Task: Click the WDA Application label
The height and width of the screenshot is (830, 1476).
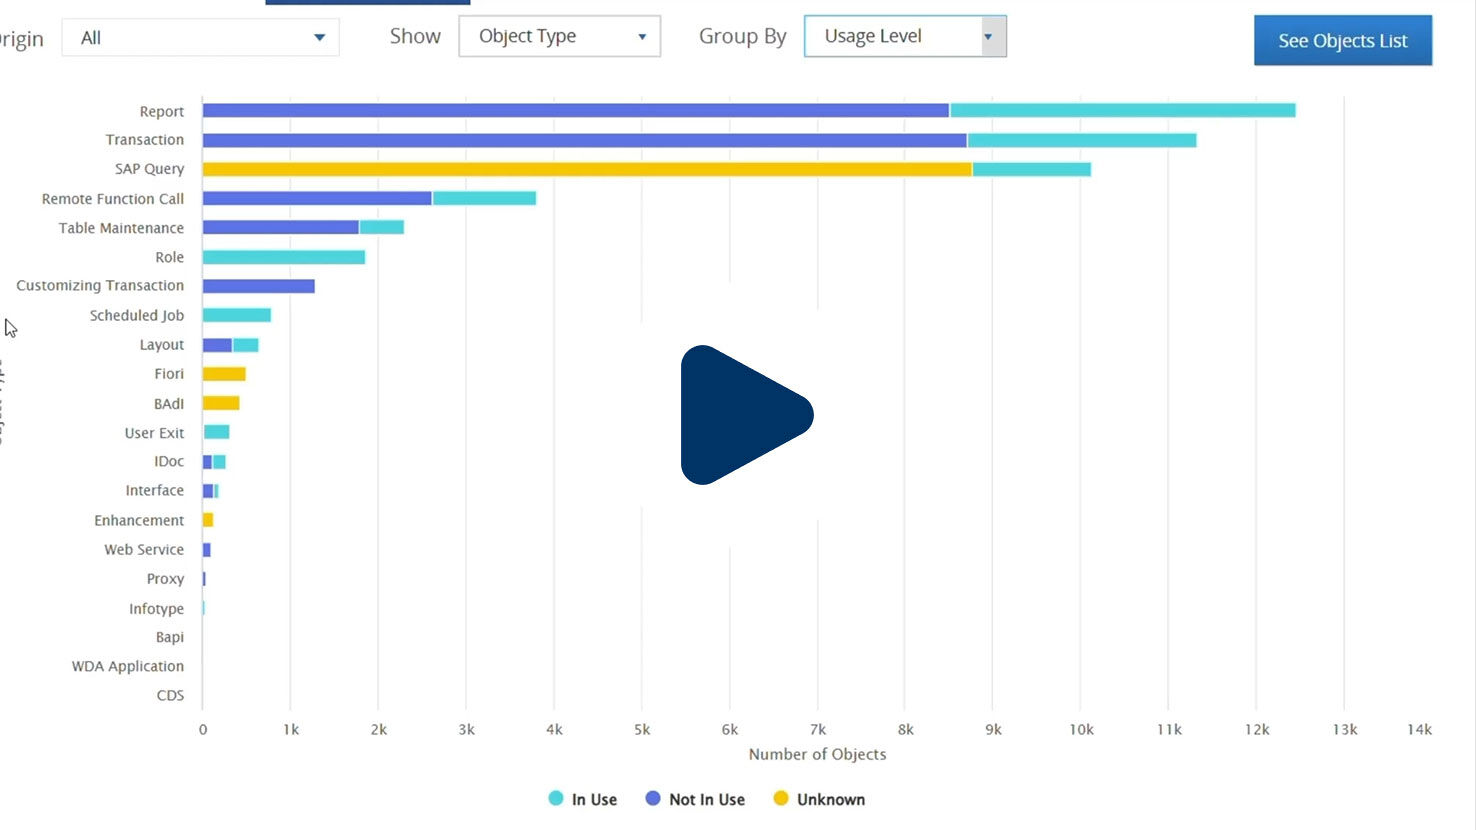Action: pyautogui.click(x=128, y=666)
